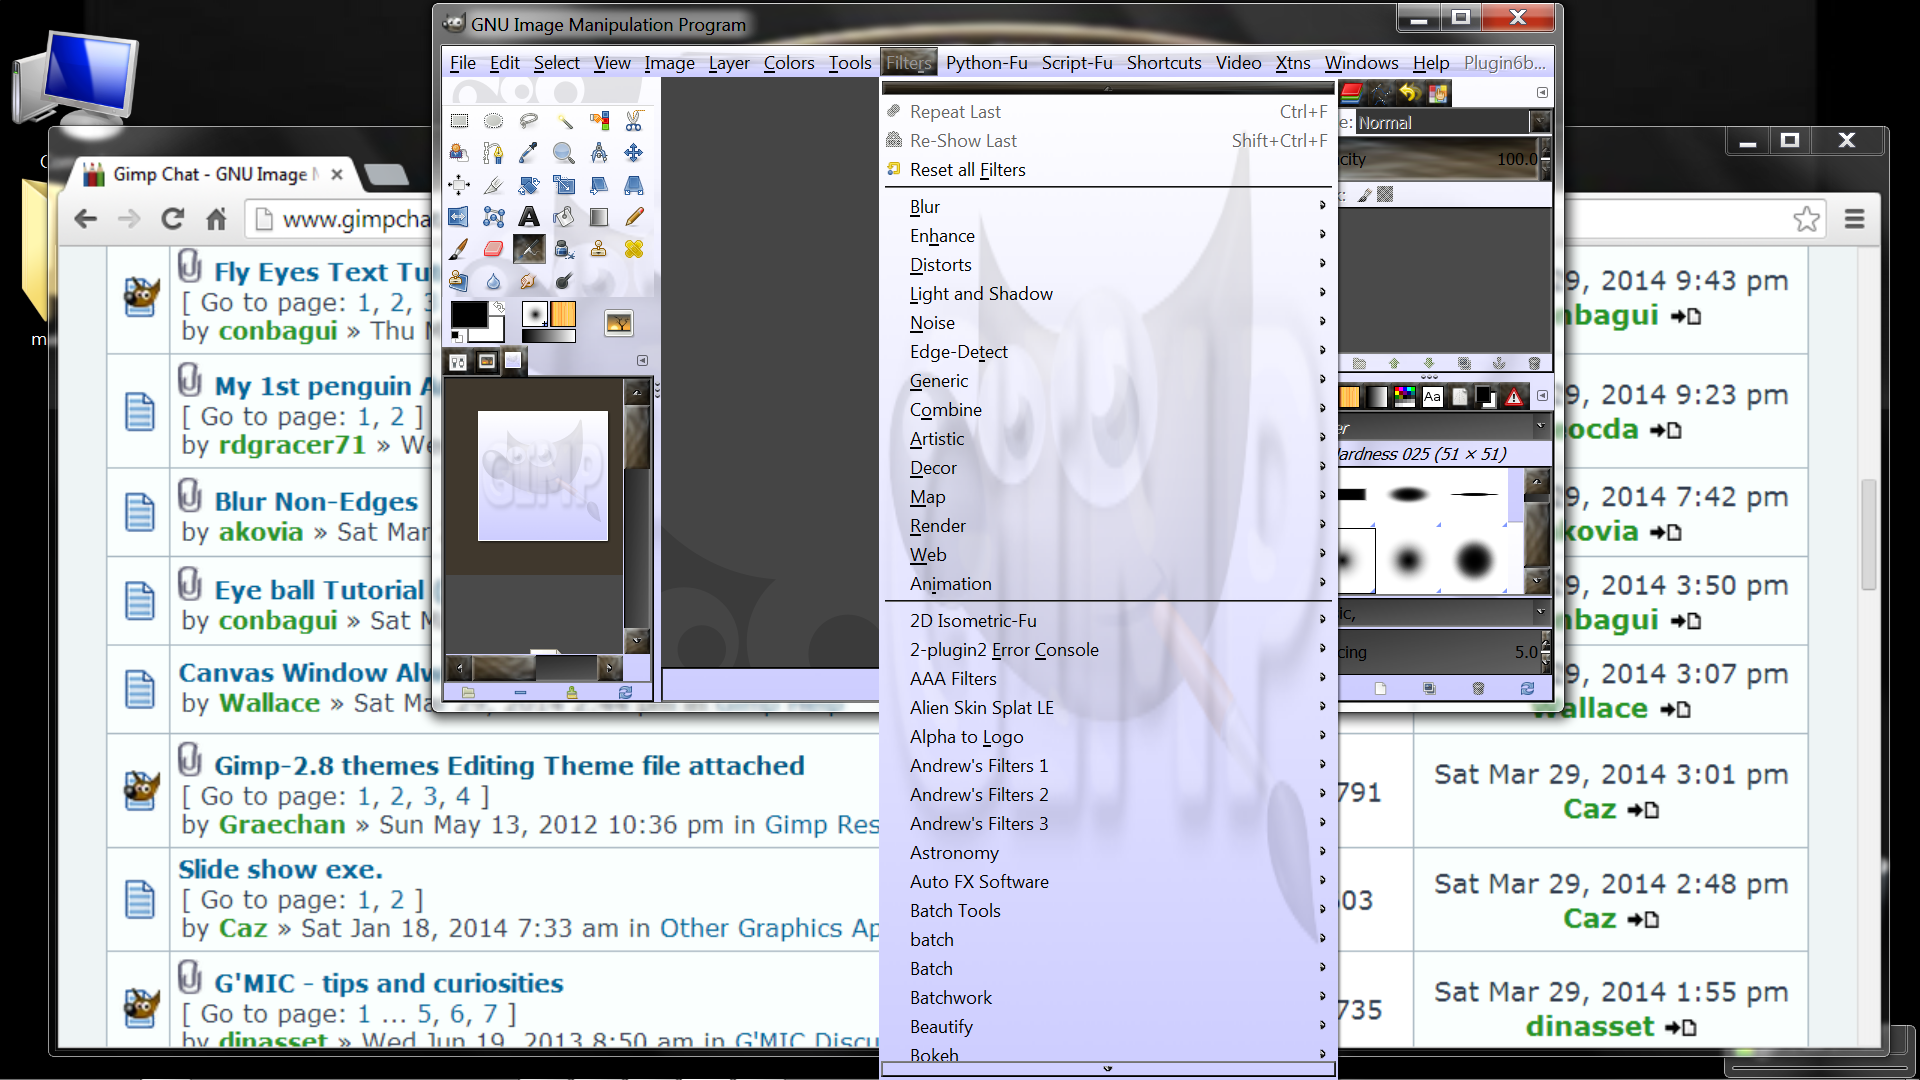Viewport: 1920px width, 1080px height.
Task: Click Chrome's home button
Action: [x=216, y=219]
